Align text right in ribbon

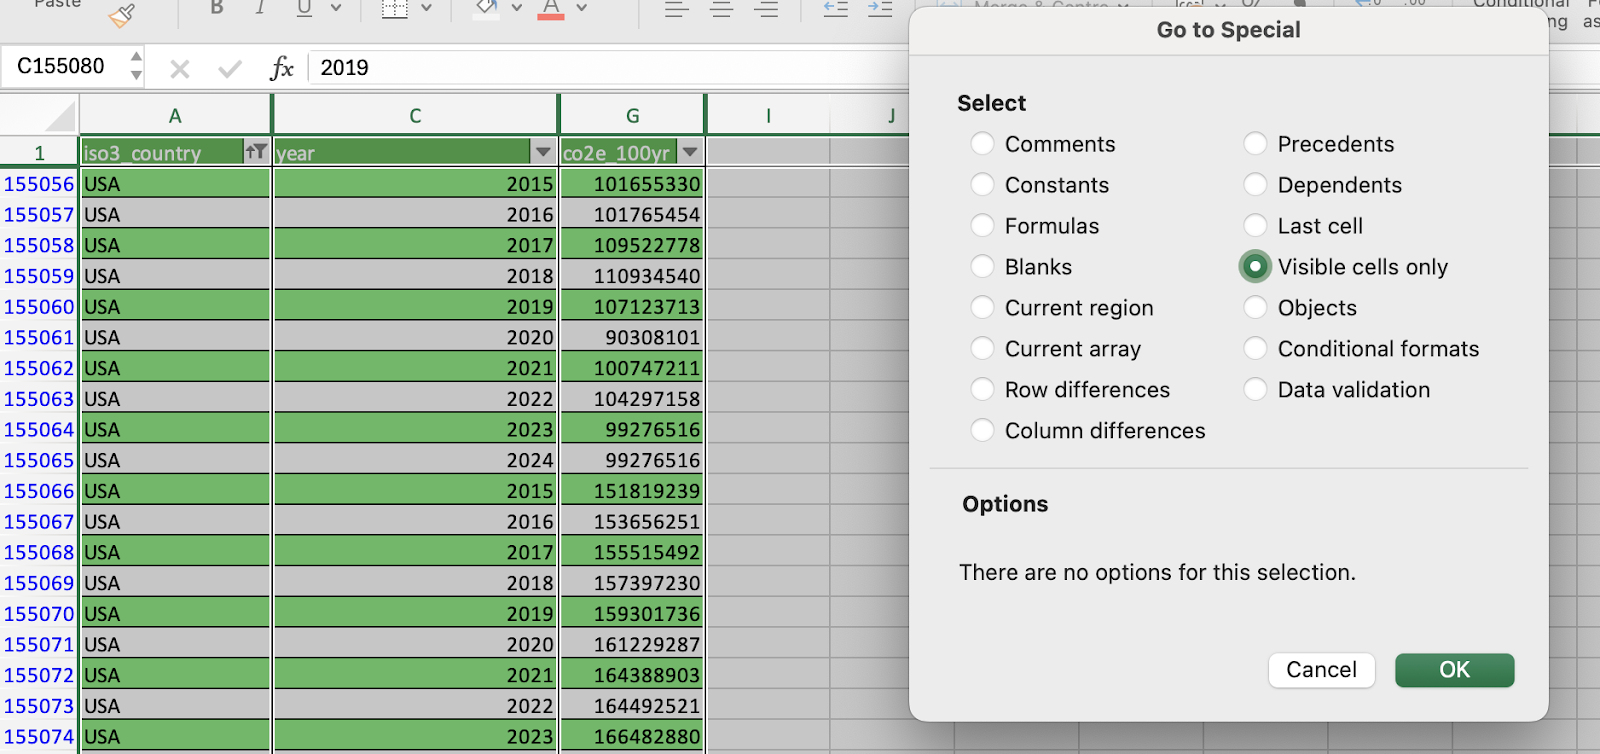pos(766,9)
